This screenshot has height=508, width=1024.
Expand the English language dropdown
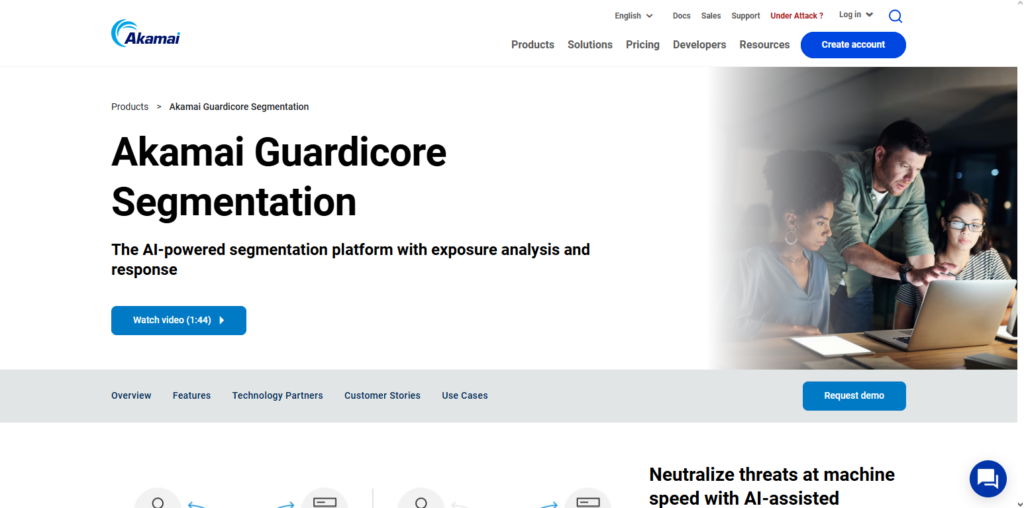(x=633, y=16)
